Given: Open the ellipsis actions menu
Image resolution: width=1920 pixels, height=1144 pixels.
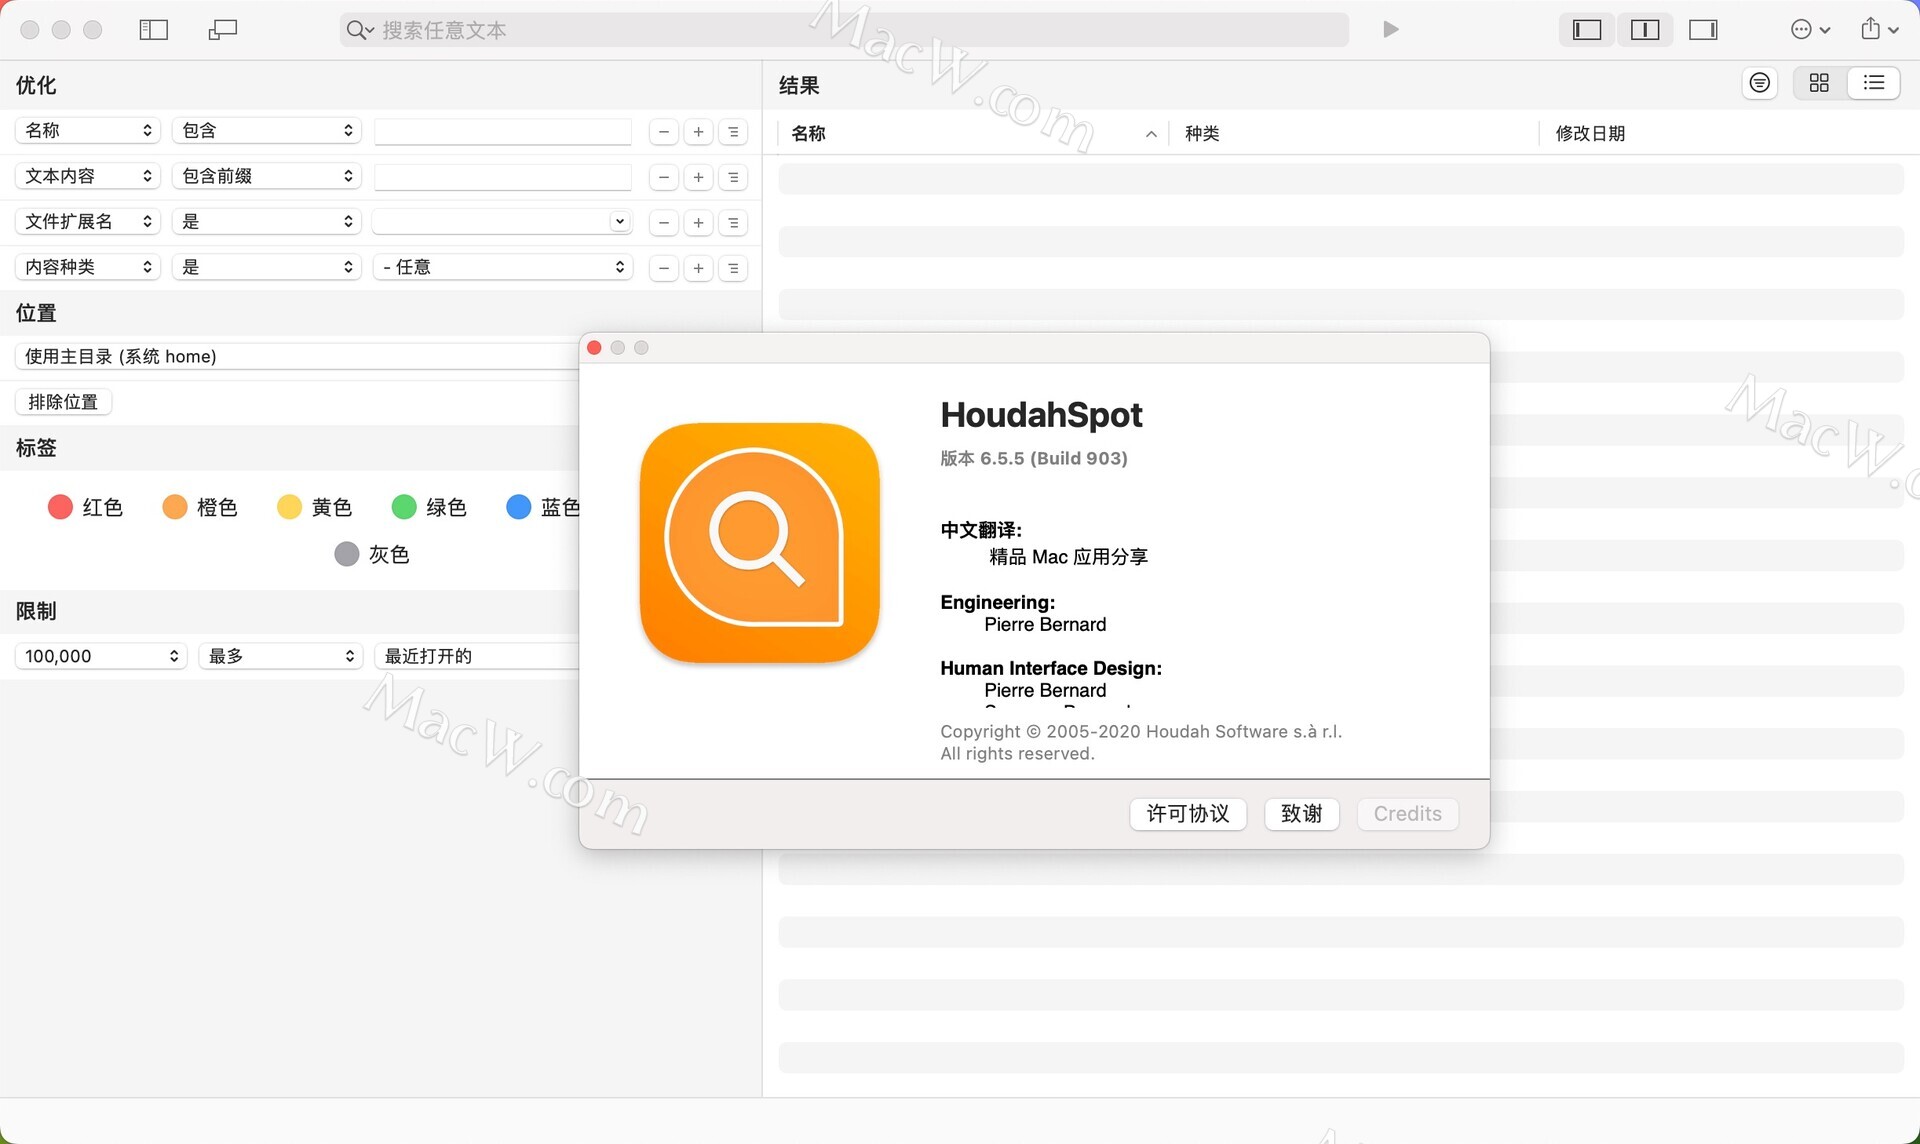Looking at the screenshot, I should (x=1810, y=30).
